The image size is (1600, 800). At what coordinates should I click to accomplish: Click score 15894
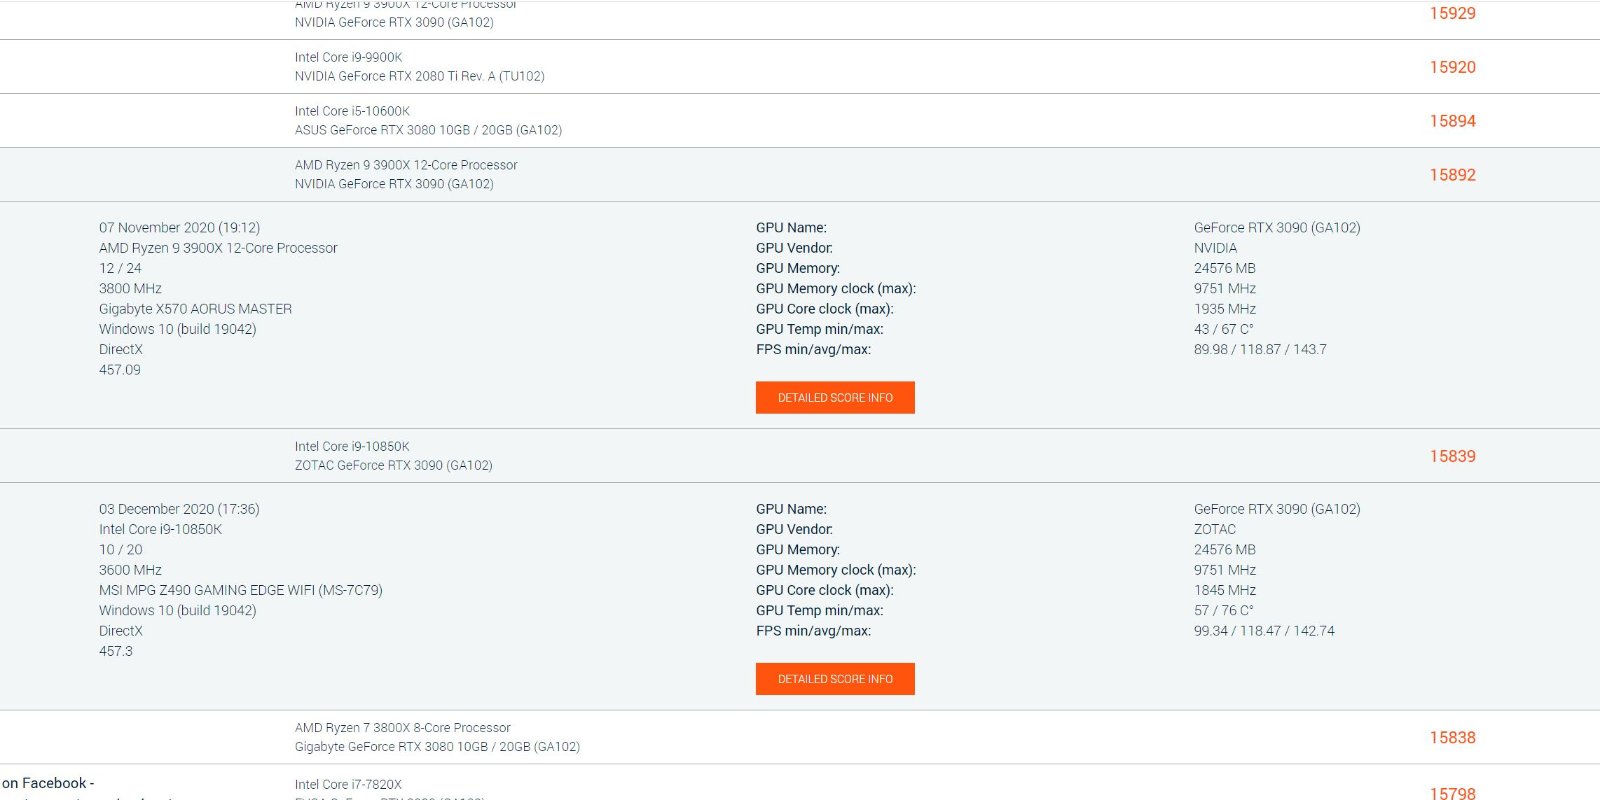click(x=1452, y=121)
